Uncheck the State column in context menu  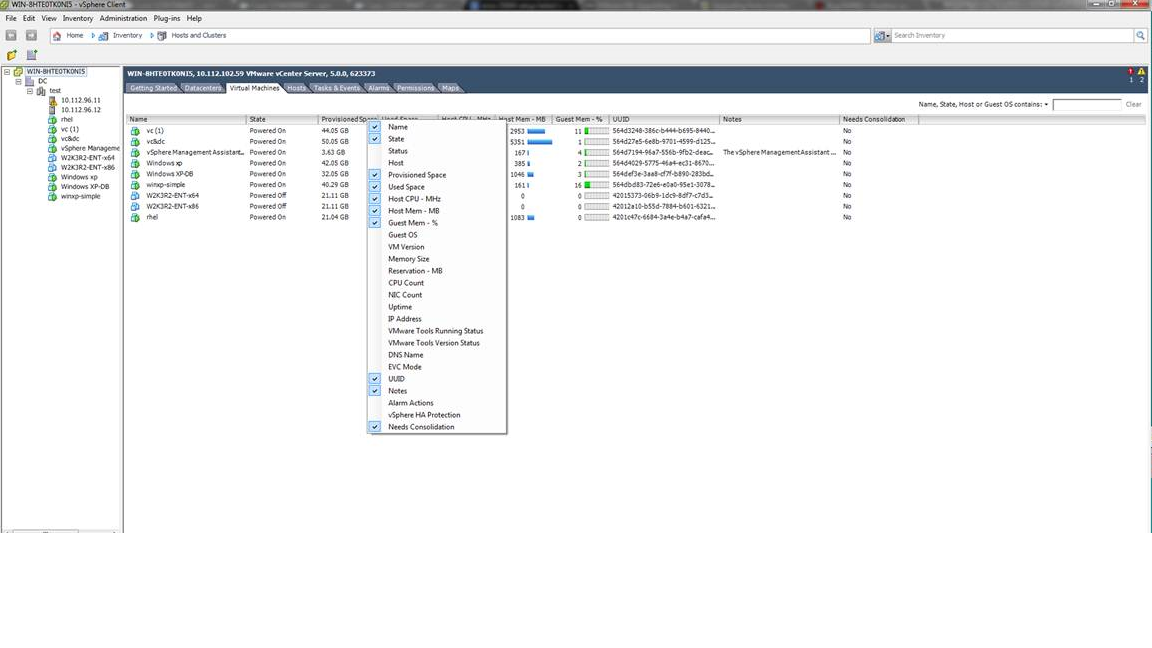pos(375,139)
